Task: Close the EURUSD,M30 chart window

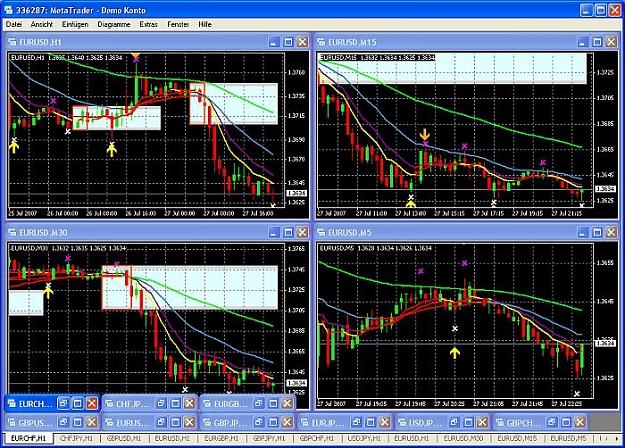Action: 303,232
